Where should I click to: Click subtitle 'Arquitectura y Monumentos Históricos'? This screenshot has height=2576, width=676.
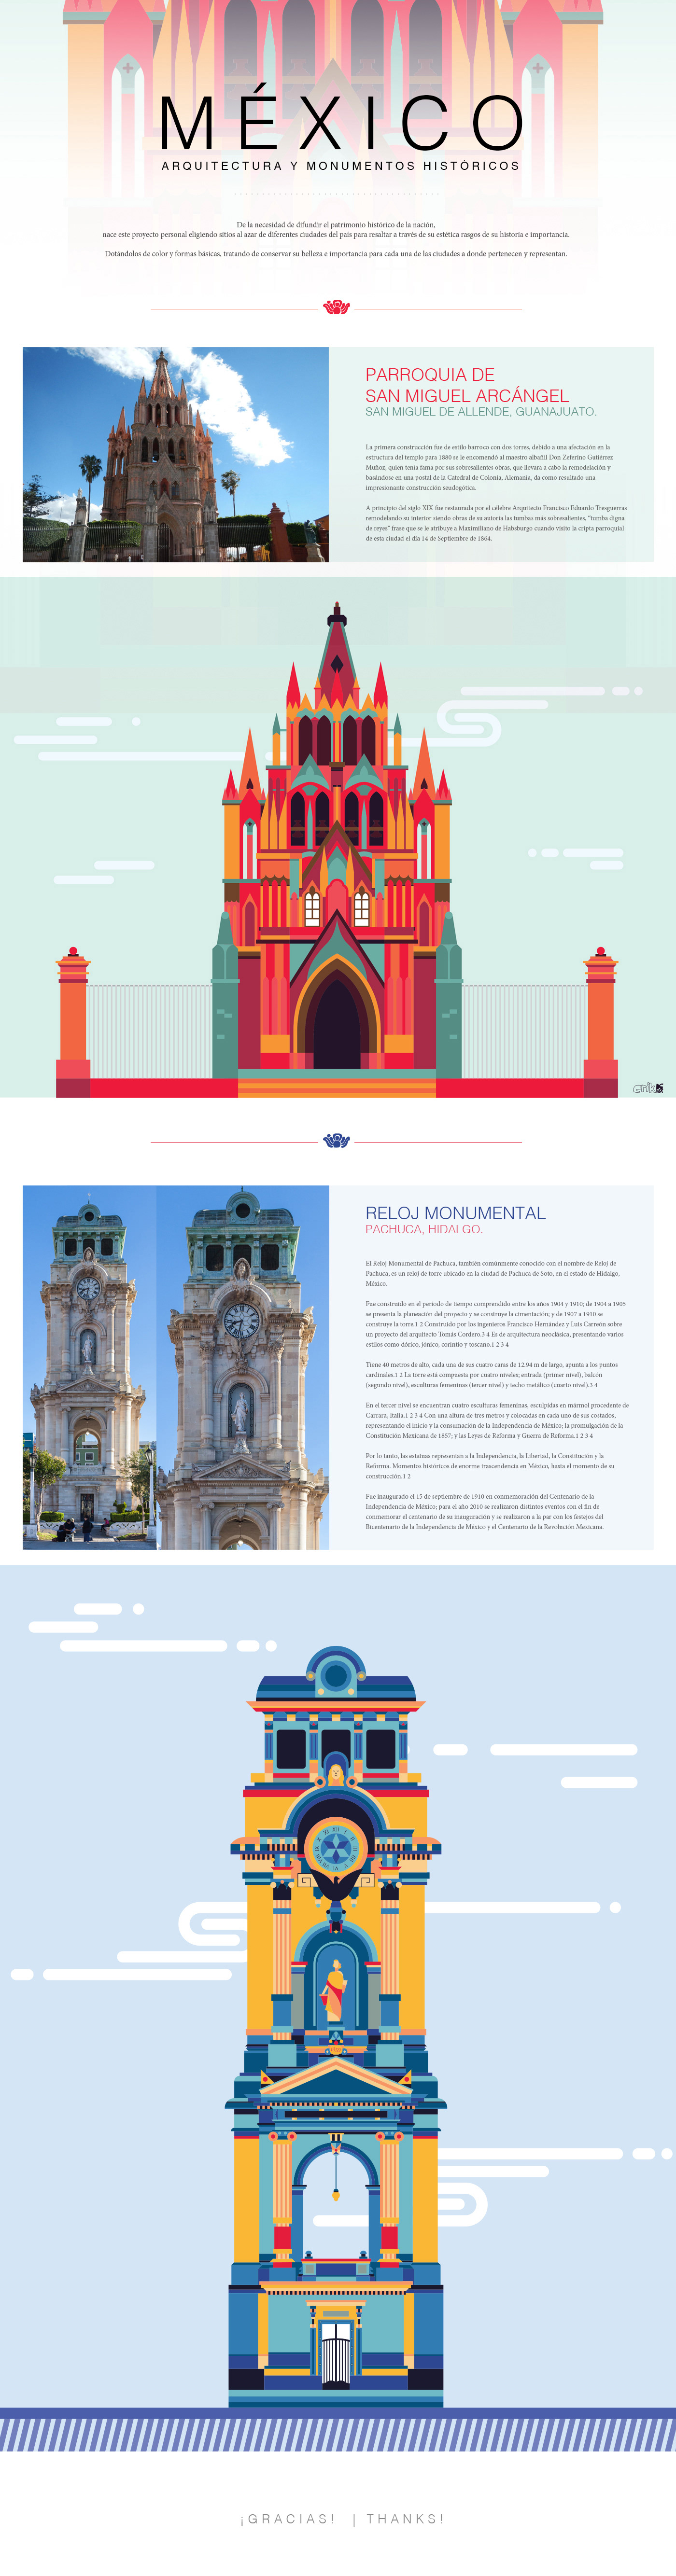tap(341, 166)
